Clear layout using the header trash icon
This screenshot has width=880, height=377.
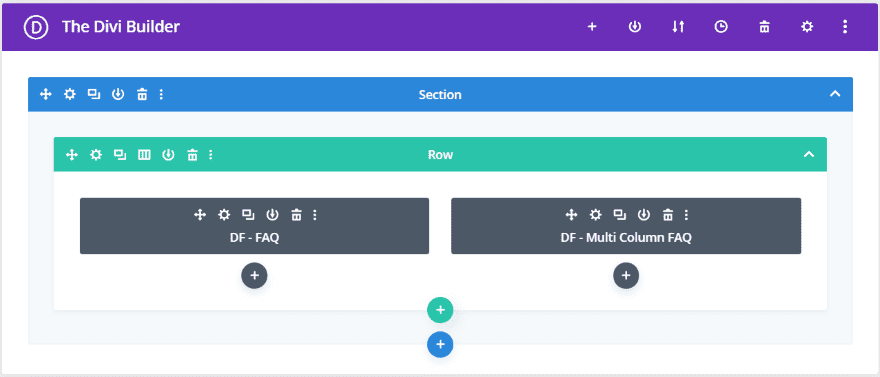pos(764,27)
